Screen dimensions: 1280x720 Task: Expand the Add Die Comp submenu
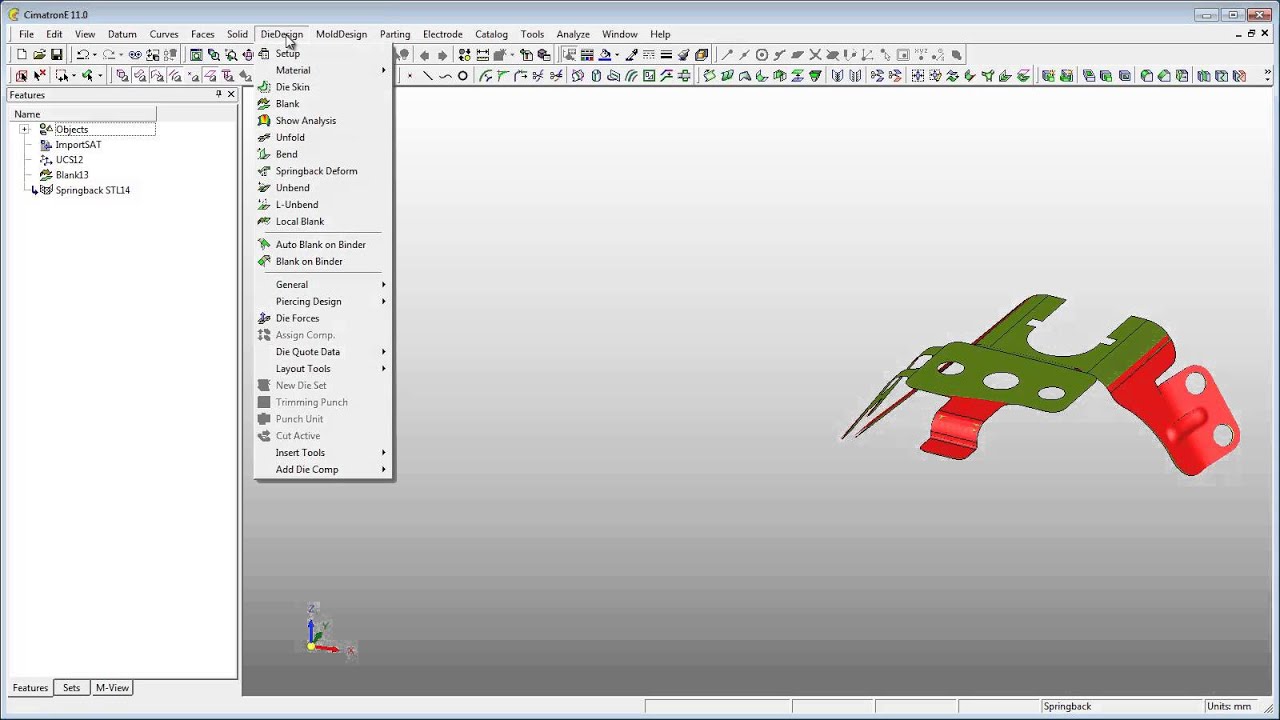[323, 469]
